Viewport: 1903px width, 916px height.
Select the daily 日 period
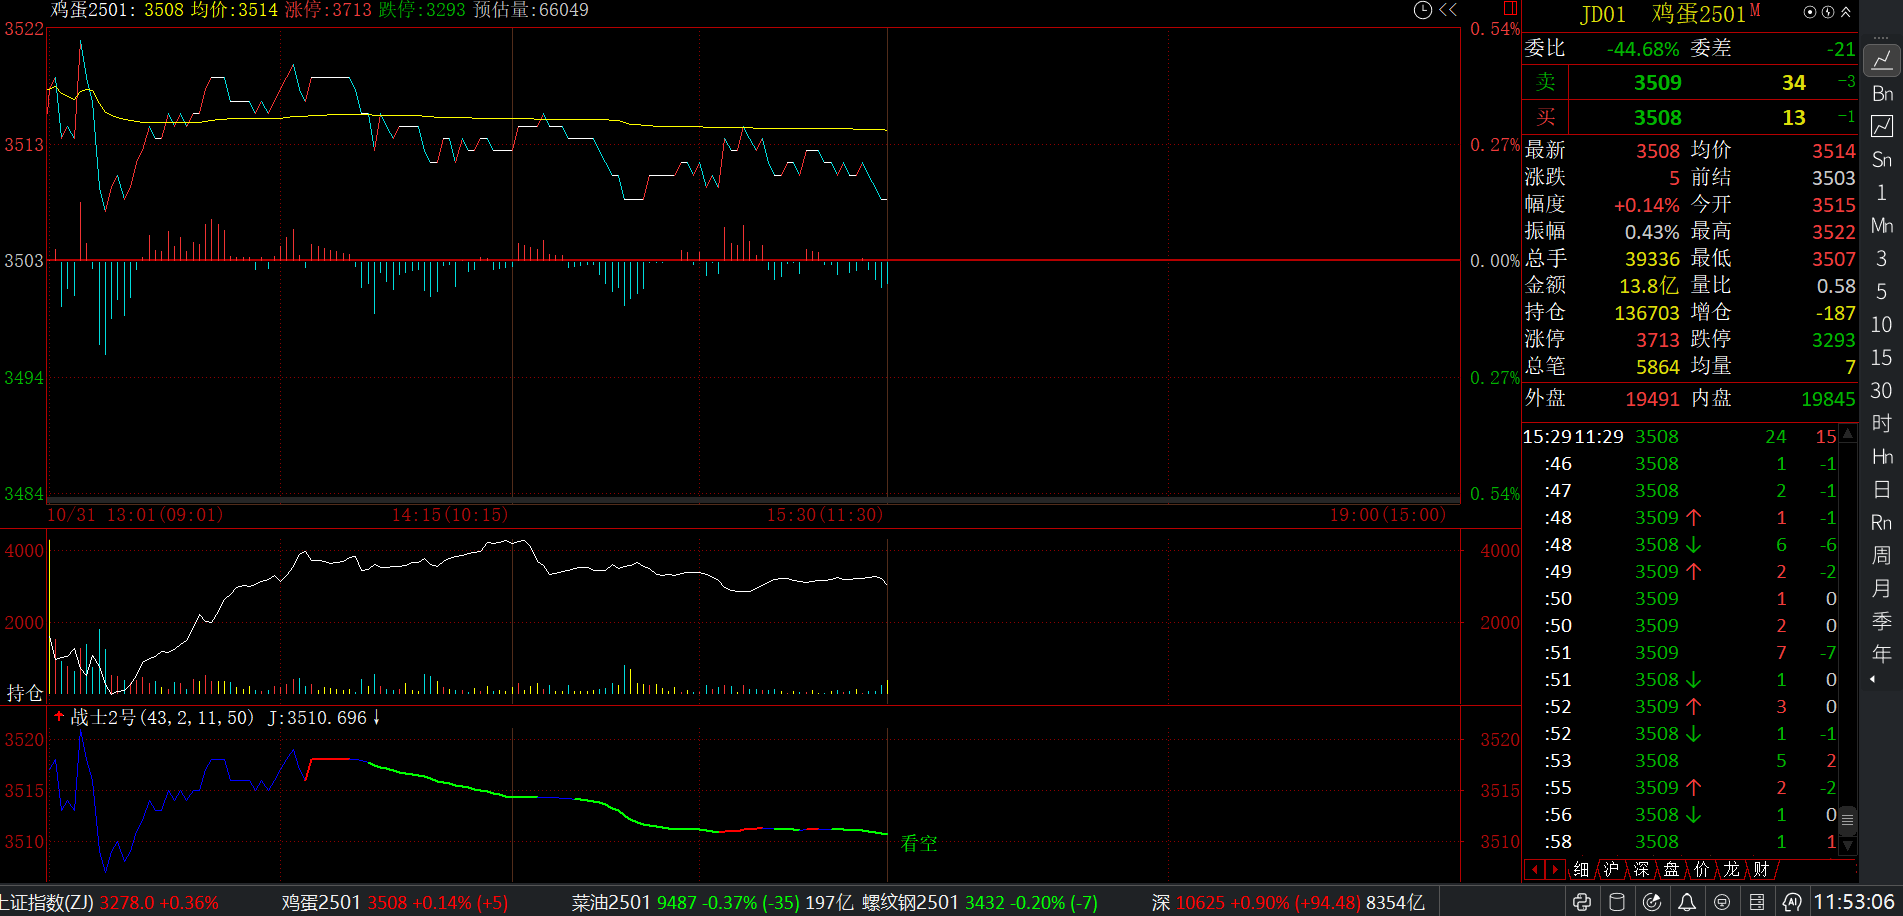click(x=1882, y=489)
